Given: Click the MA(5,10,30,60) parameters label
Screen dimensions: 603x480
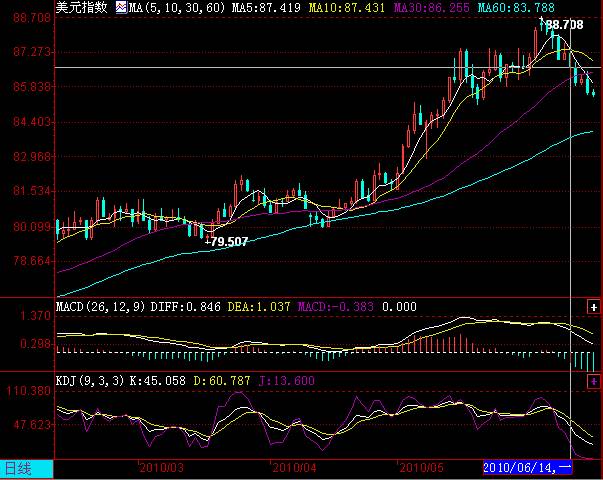Looking at the screenshot, I should tap(177, 7).
